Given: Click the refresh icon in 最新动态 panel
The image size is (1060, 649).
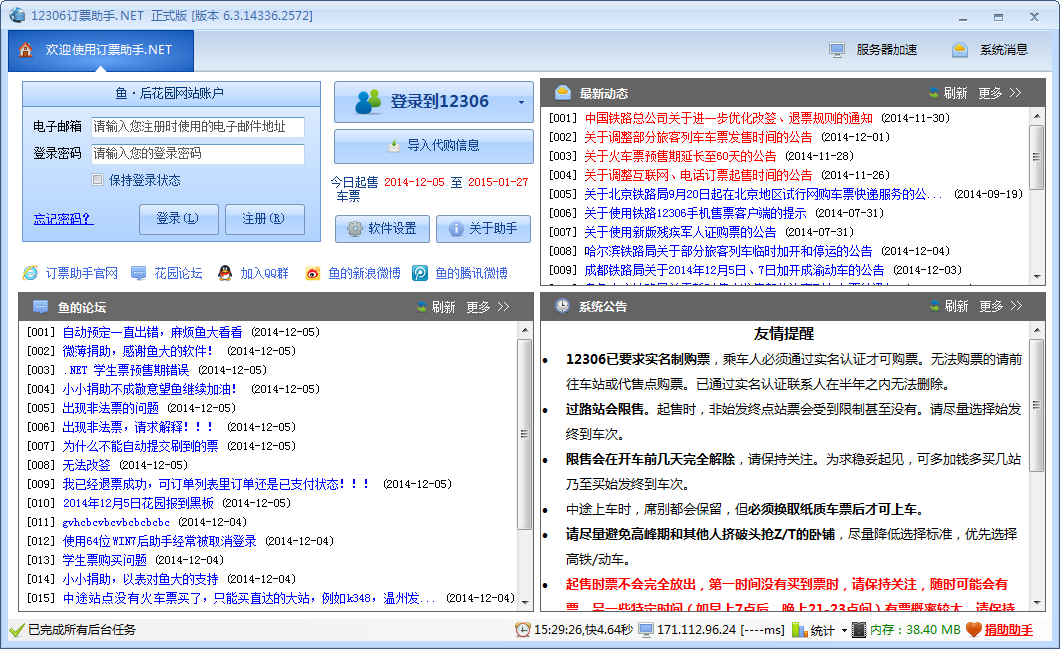Looking at the screenshot, I should 934,93.
